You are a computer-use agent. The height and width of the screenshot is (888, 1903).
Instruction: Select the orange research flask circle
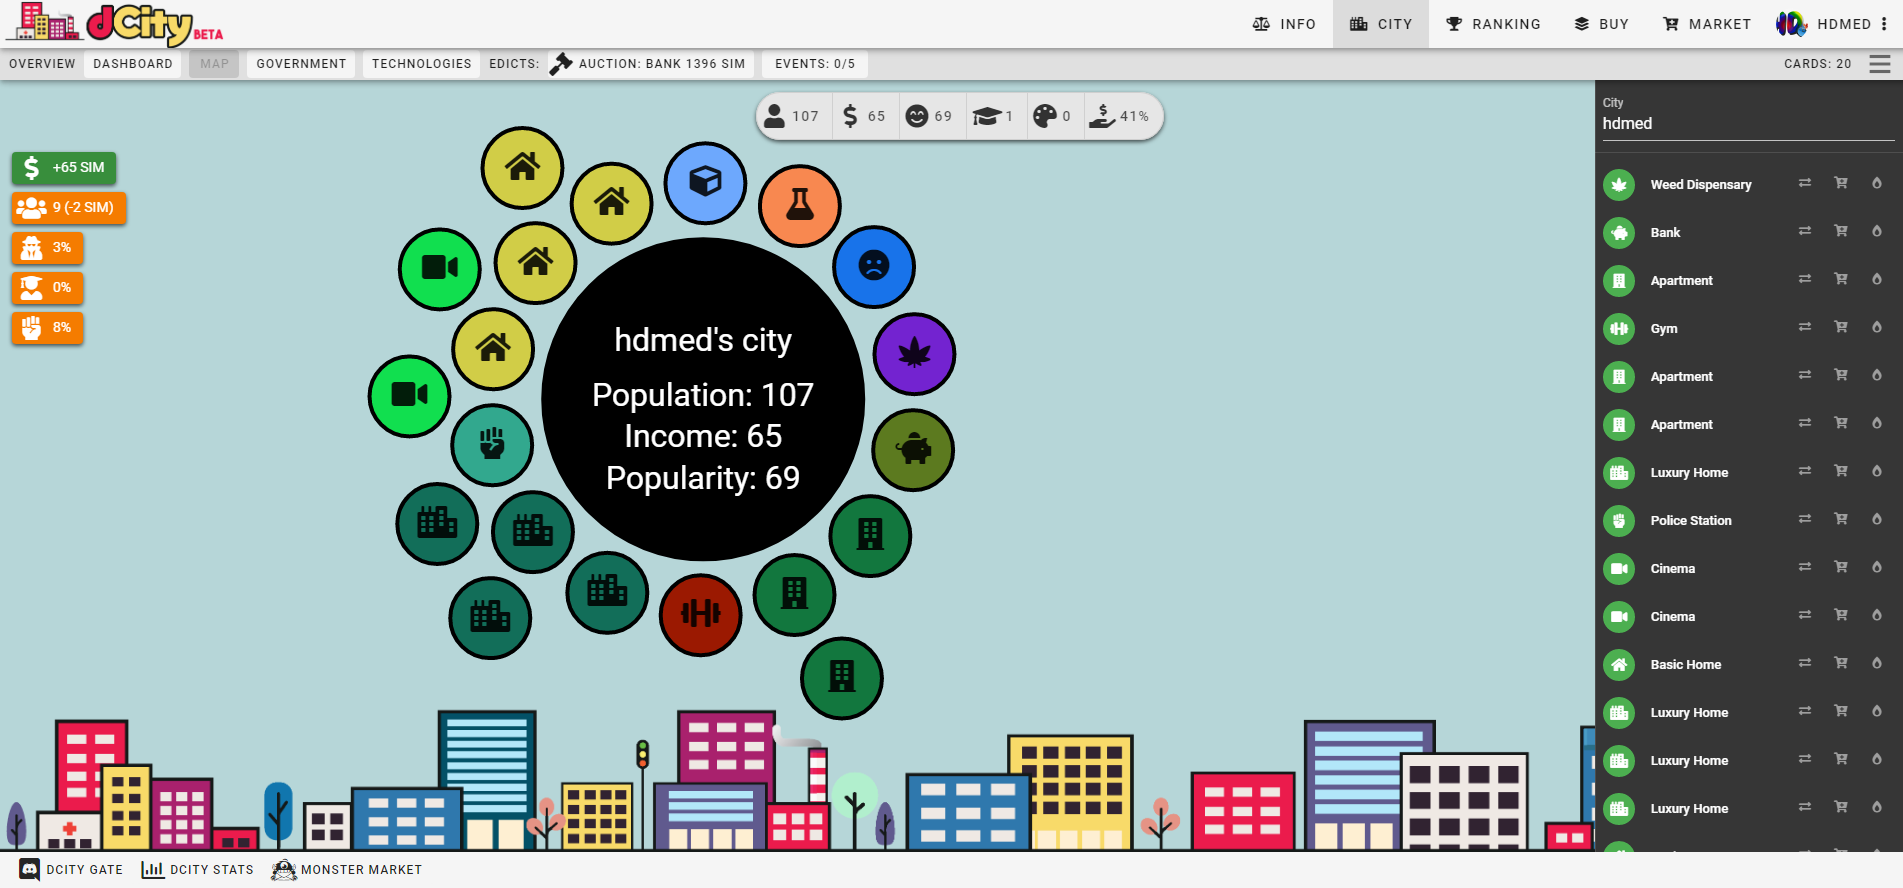pos(800,205)
